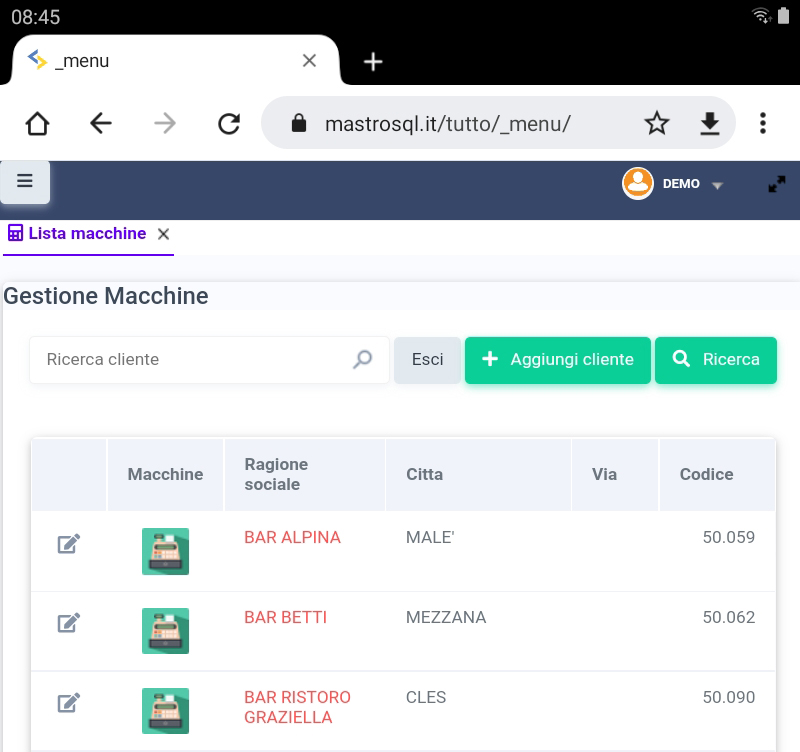800x752 pixels.
Task: Toggle fullscreen with the expand arrows icon
Action: 776,184
